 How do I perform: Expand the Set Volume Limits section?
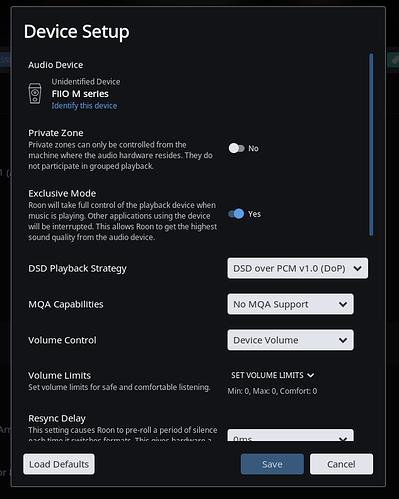pyautogui.click(x=272, y=375)
